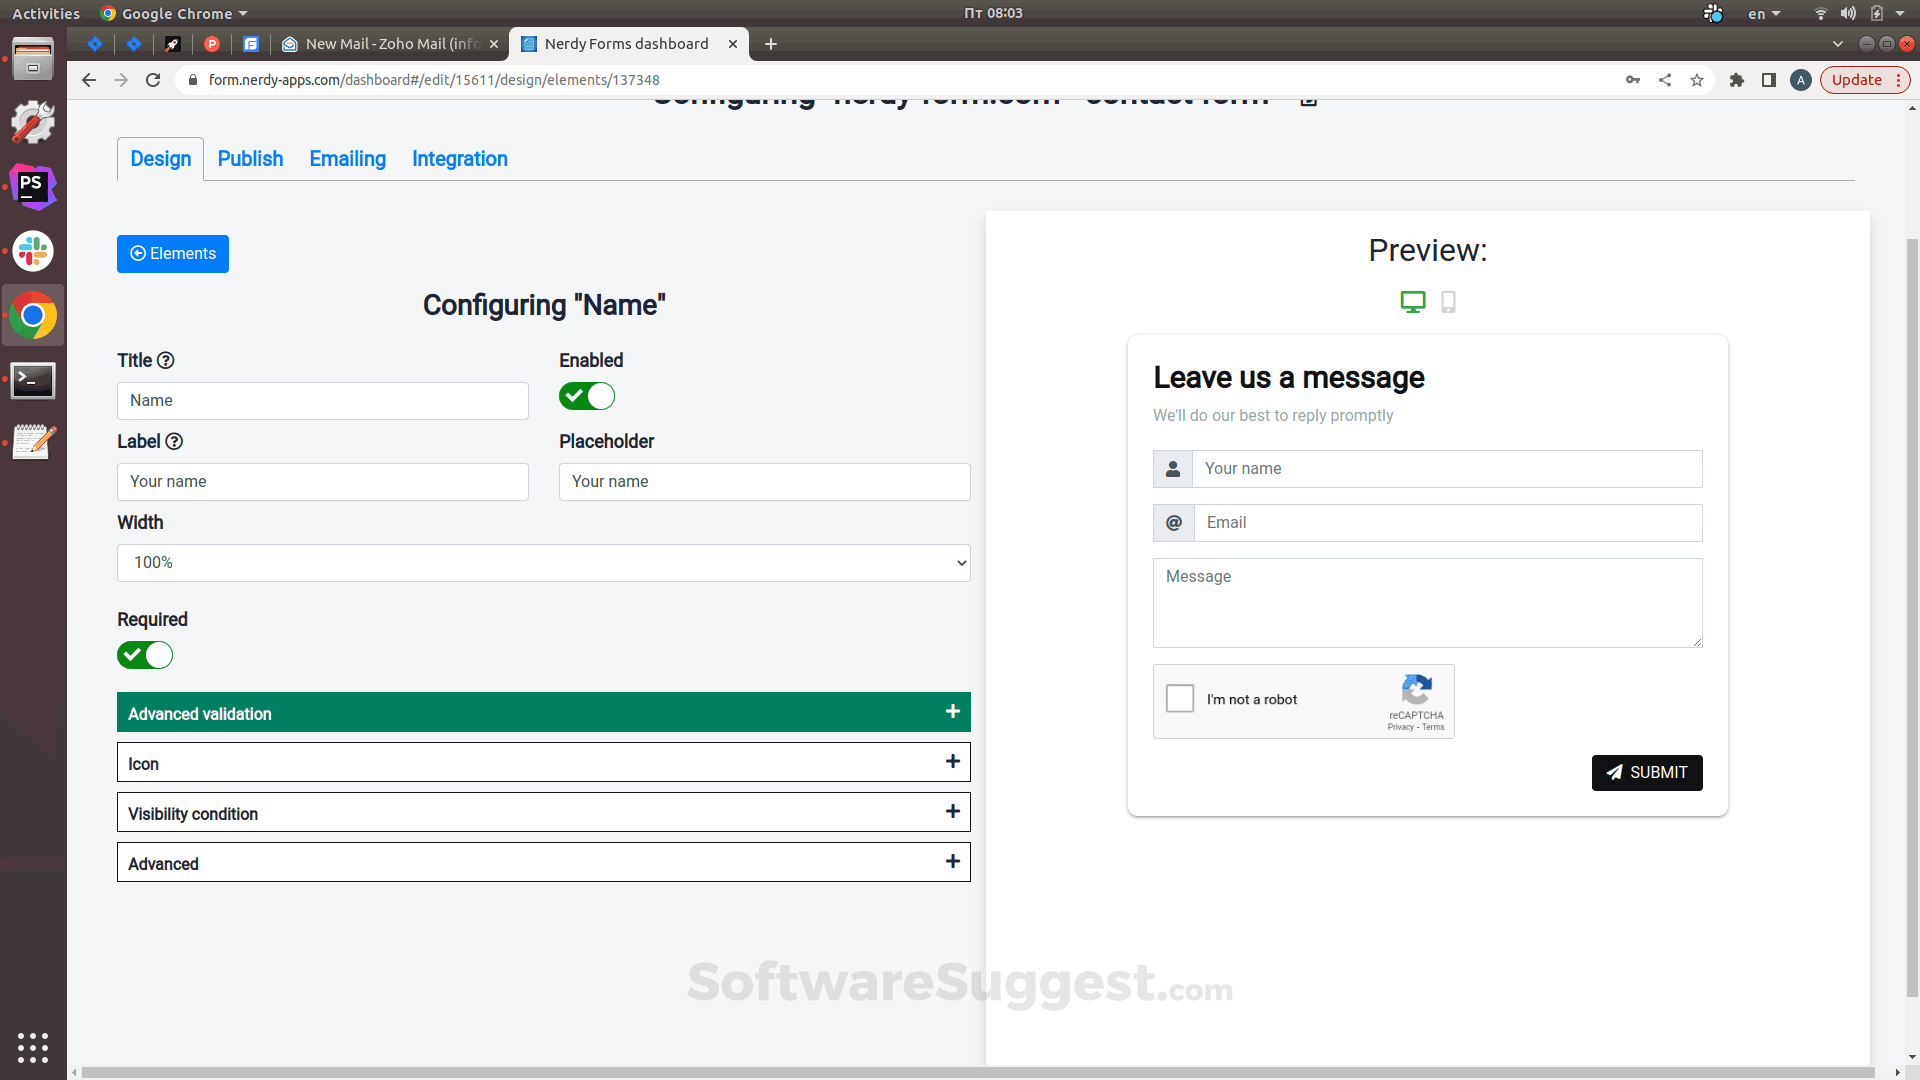Viewport: 1920px width, 1080px height.
Task: Switch preview to mobile view icon
Action: pyautogui.click(x=1448, y=302)
